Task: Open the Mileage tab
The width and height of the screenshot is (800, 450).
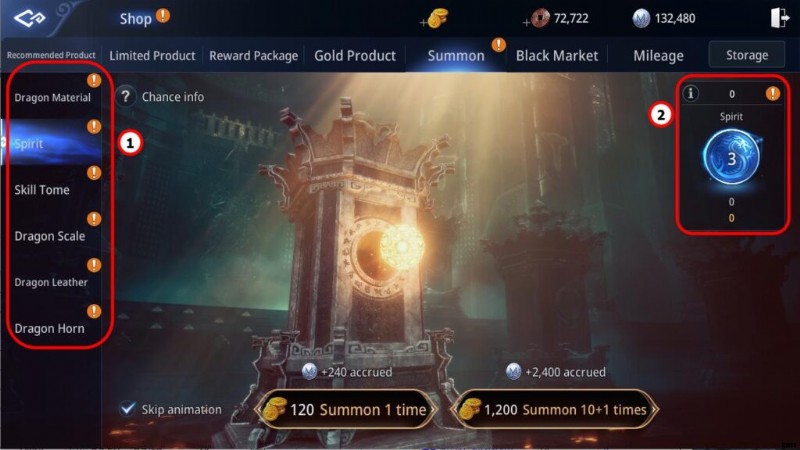Action: click(658, 55)
